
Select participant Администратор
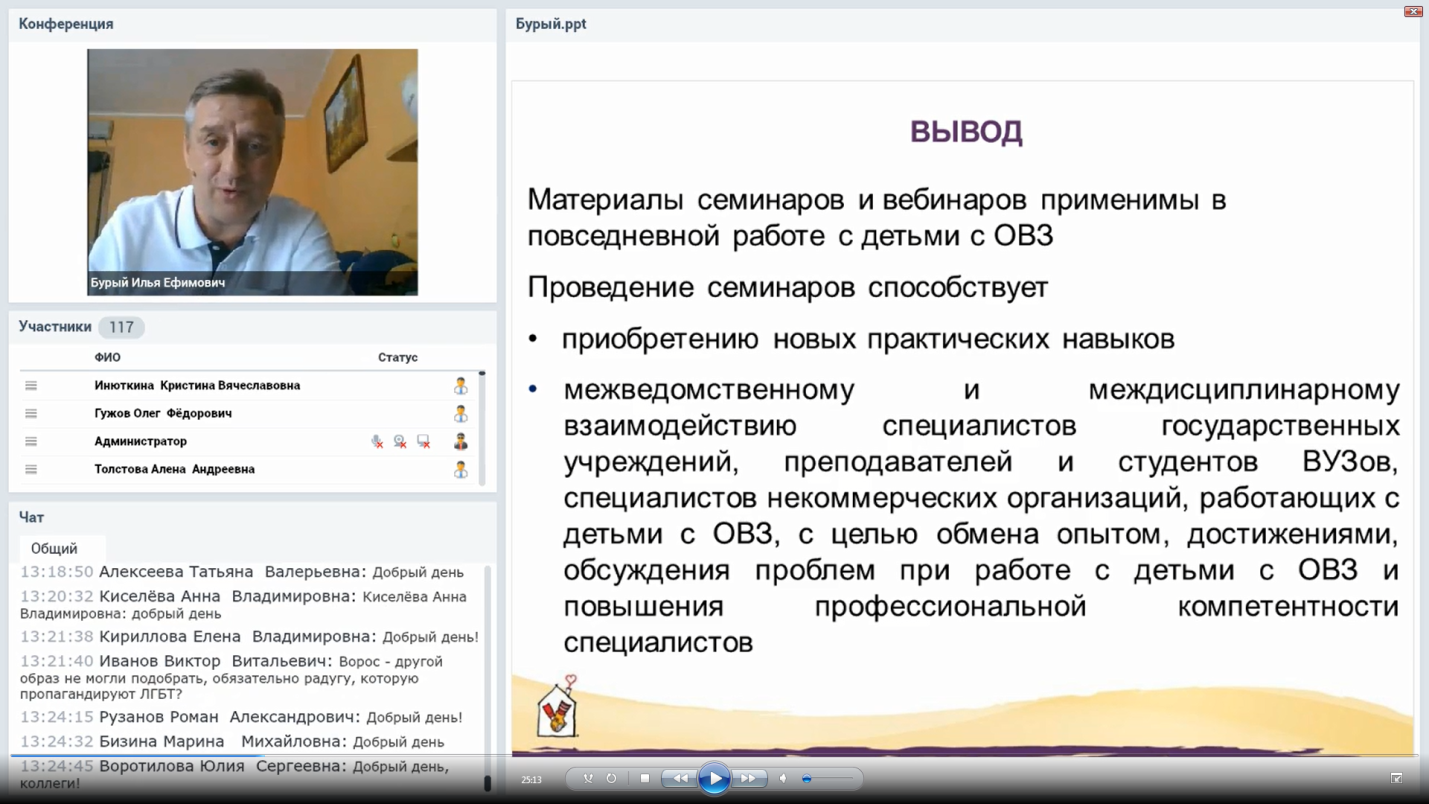coord(140,441)
